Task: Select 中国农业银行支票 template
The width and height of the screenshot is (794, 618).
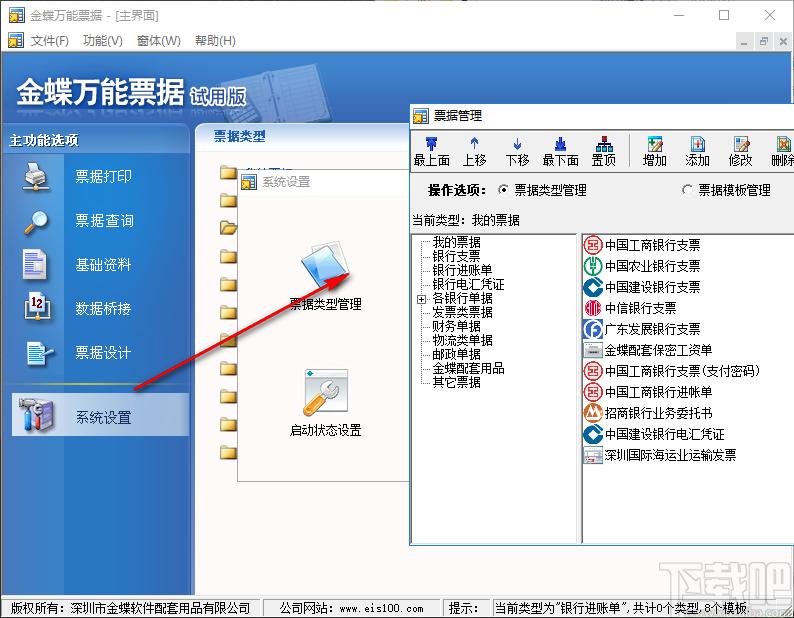Action: 642,266
